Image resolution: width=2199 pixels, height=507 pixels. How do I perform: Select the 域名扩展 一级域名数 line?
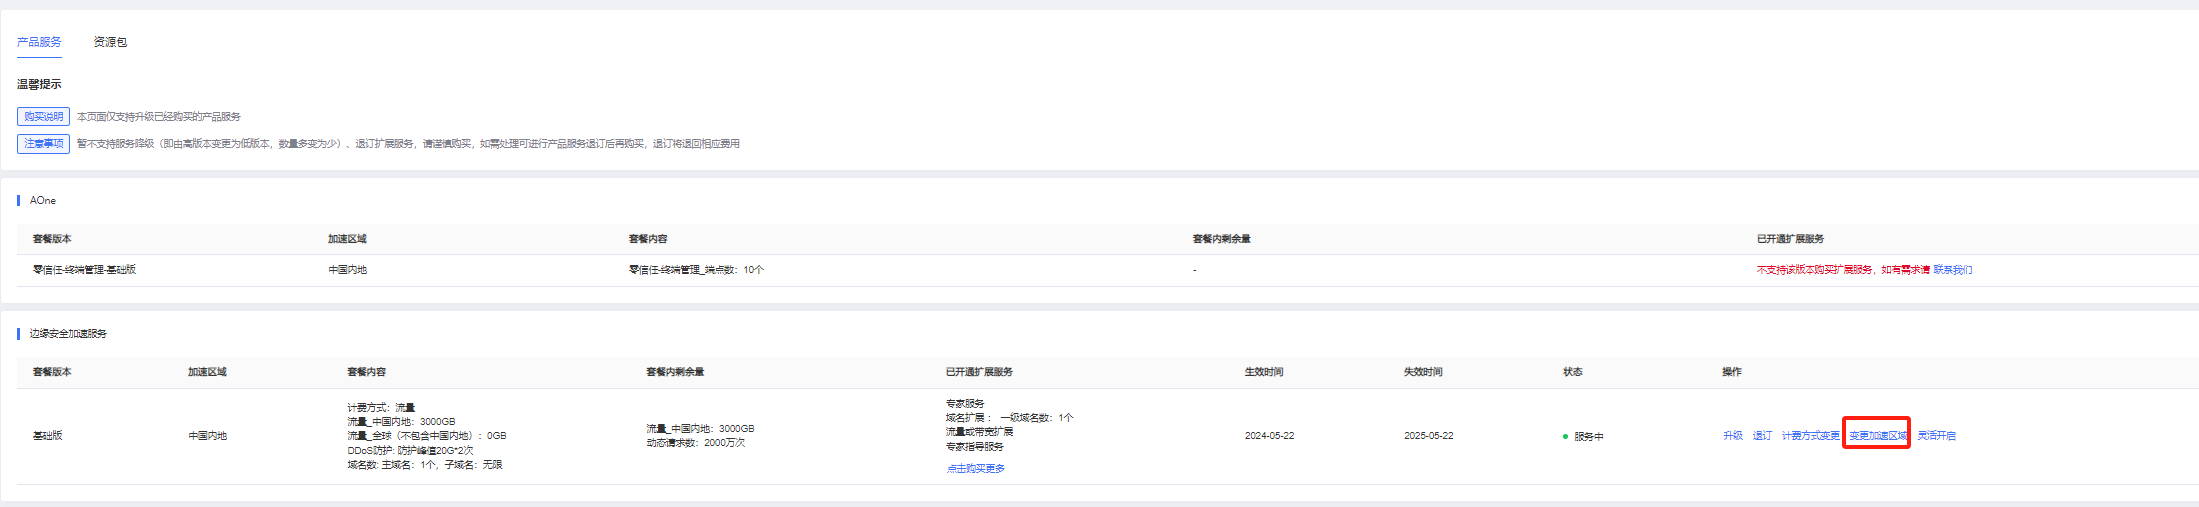pyautogui.click(x=1010, y=418)
